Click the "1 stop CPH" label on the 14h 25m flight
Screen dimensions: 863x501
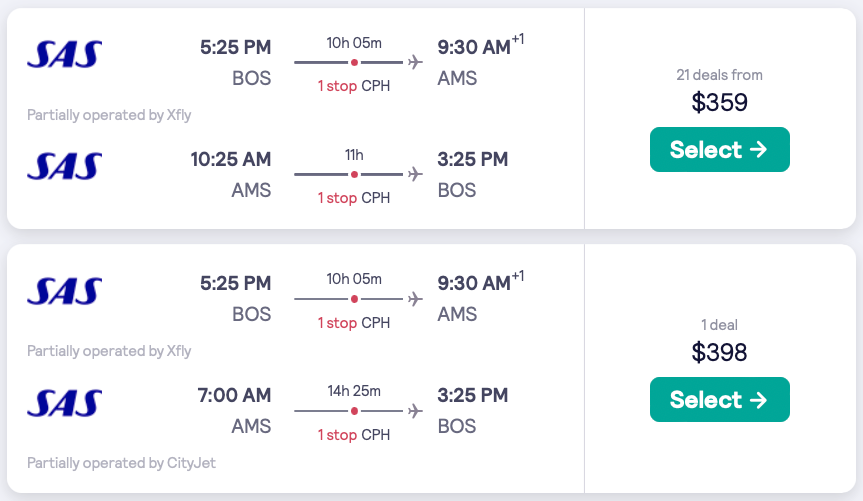[x=354, y=434]
